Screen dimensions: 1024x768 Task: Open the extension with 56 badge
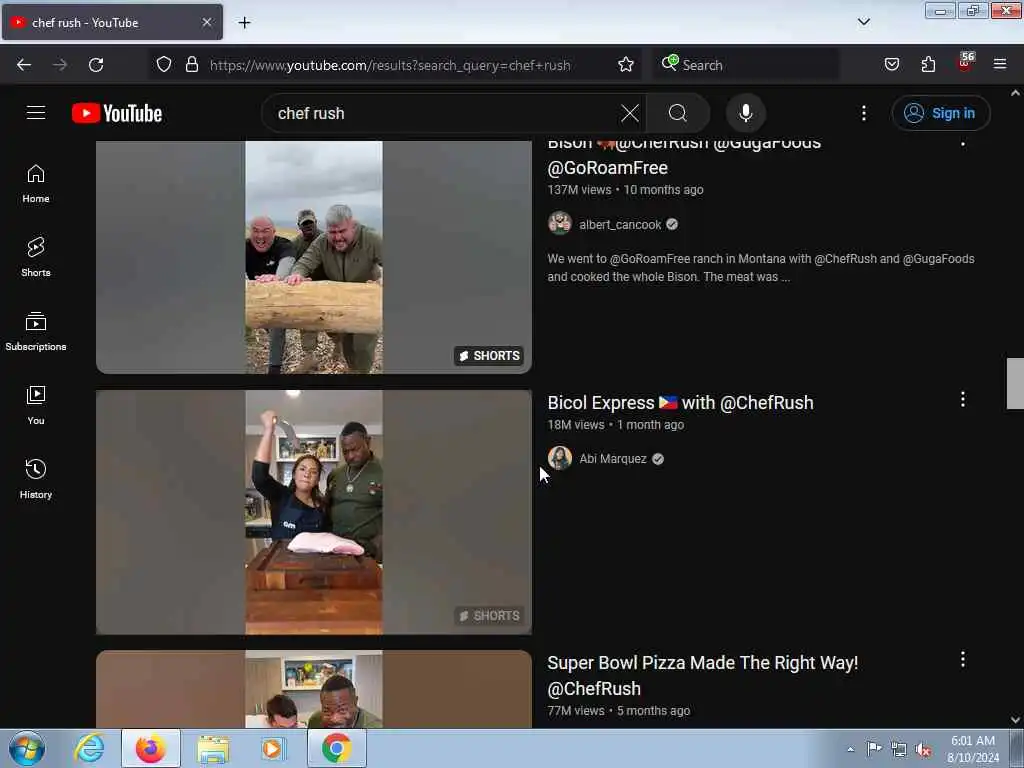pos(965,62)
